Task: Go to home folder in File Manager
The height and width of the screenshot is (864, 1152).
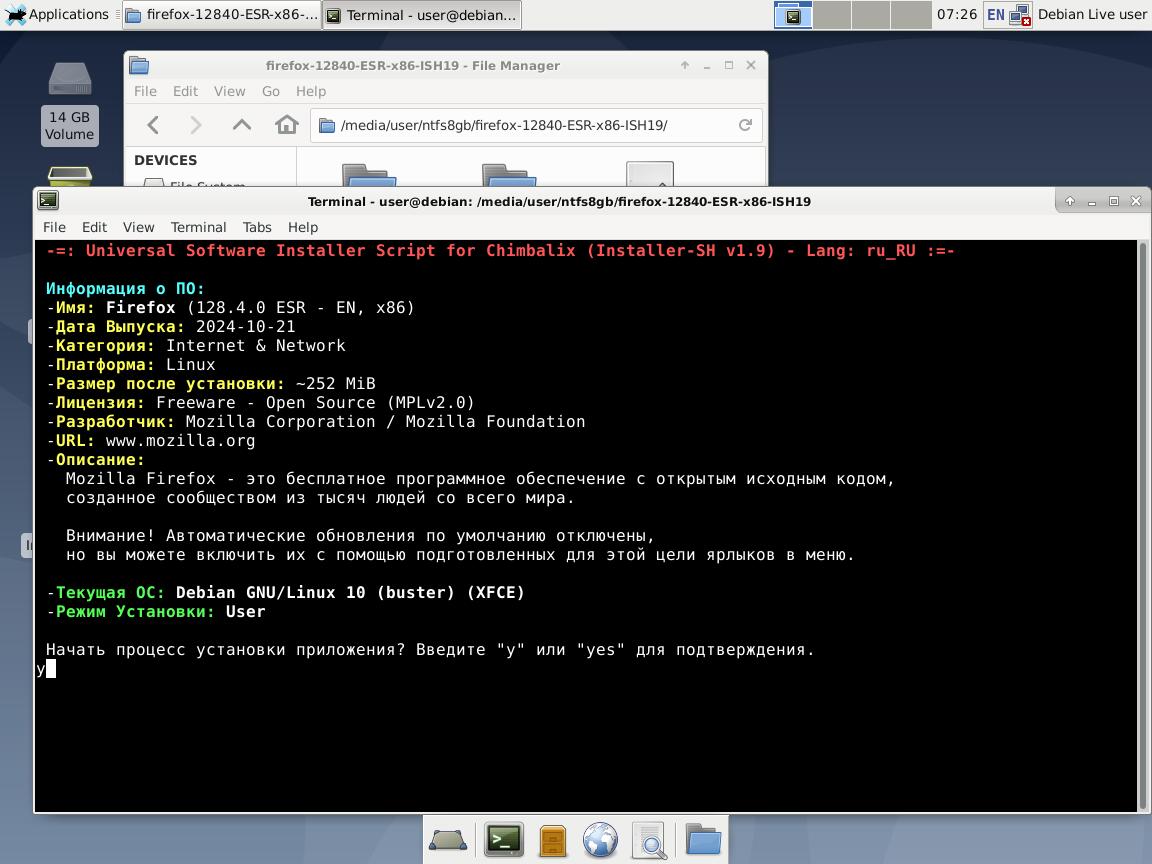Action: (x=287, y=125)
